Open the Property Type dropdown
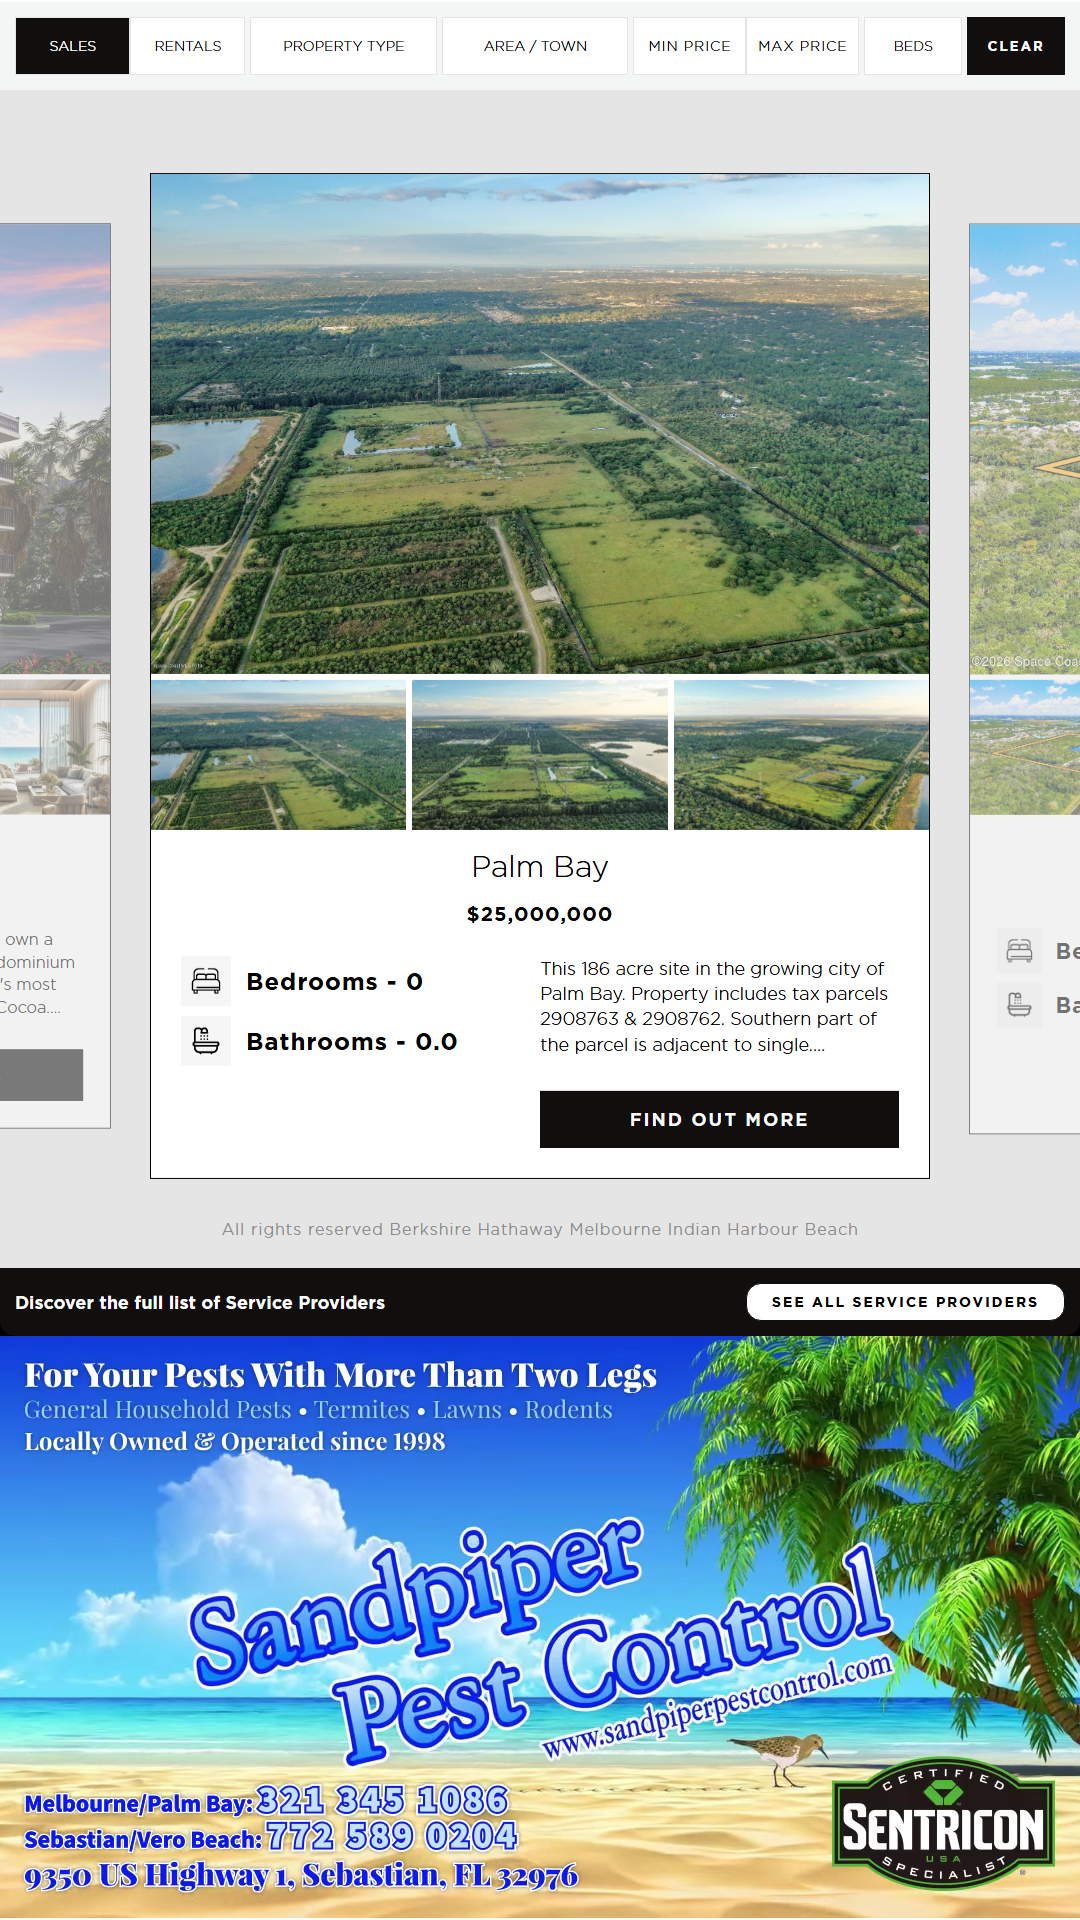Screen dimensions: 1080x1920 tap(343, 46)
